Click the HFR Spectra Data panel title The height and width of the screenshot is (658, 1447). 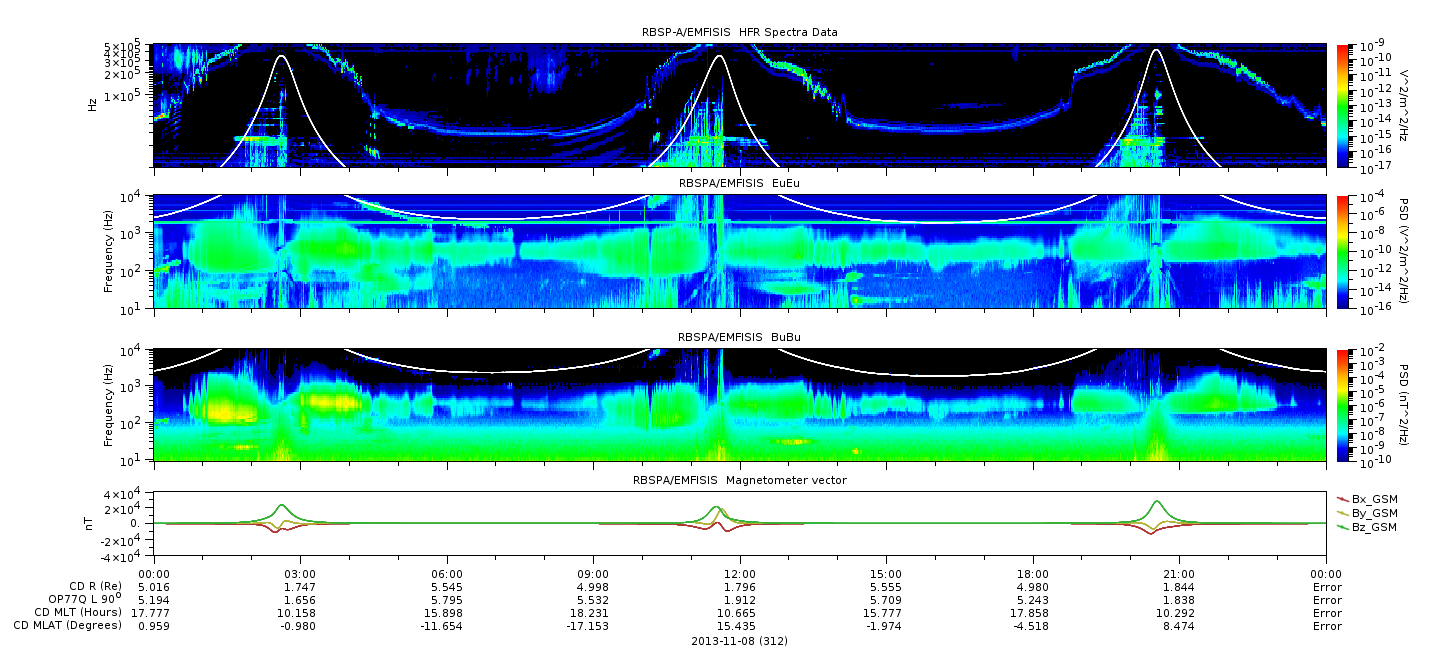(739, 32)
